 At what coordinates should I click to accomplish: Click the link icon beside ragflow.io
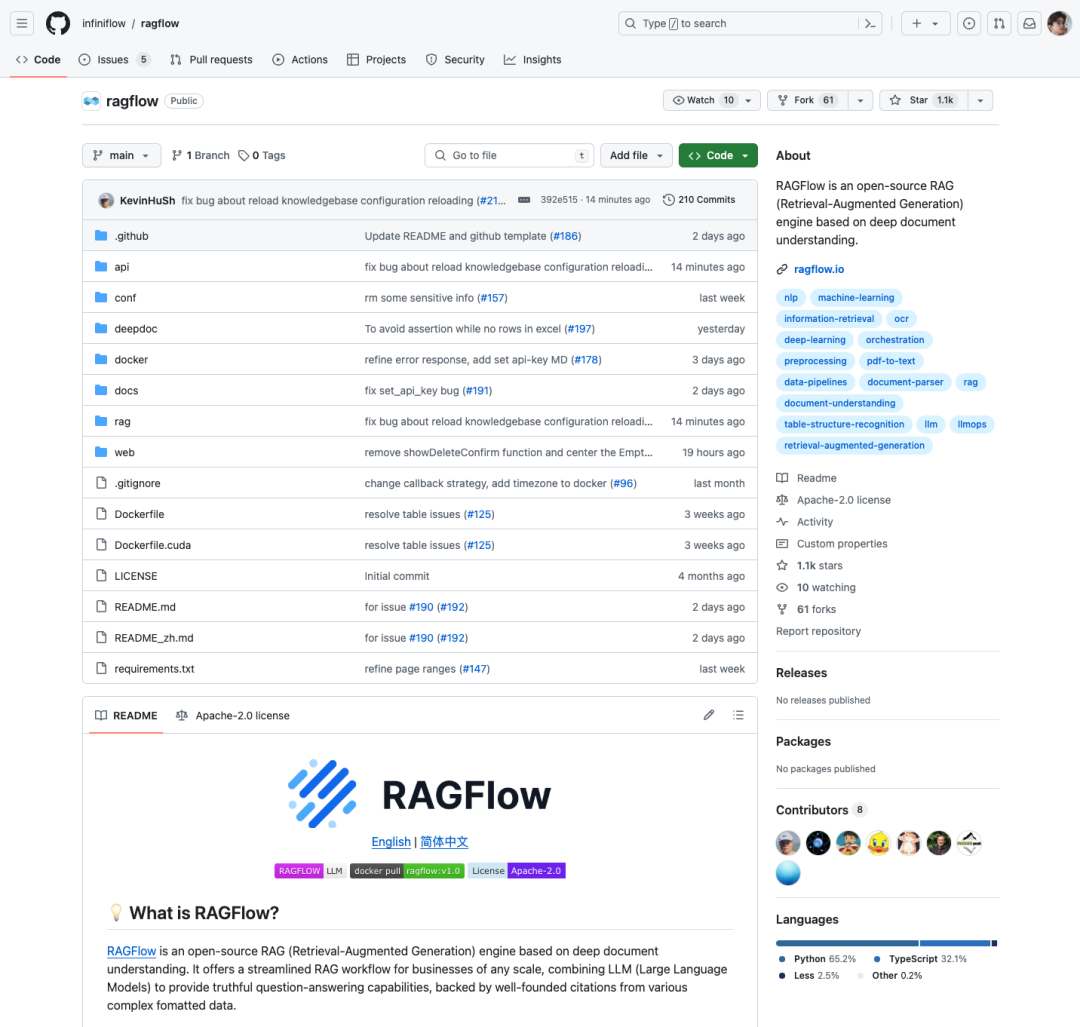[x=782, y=269]
